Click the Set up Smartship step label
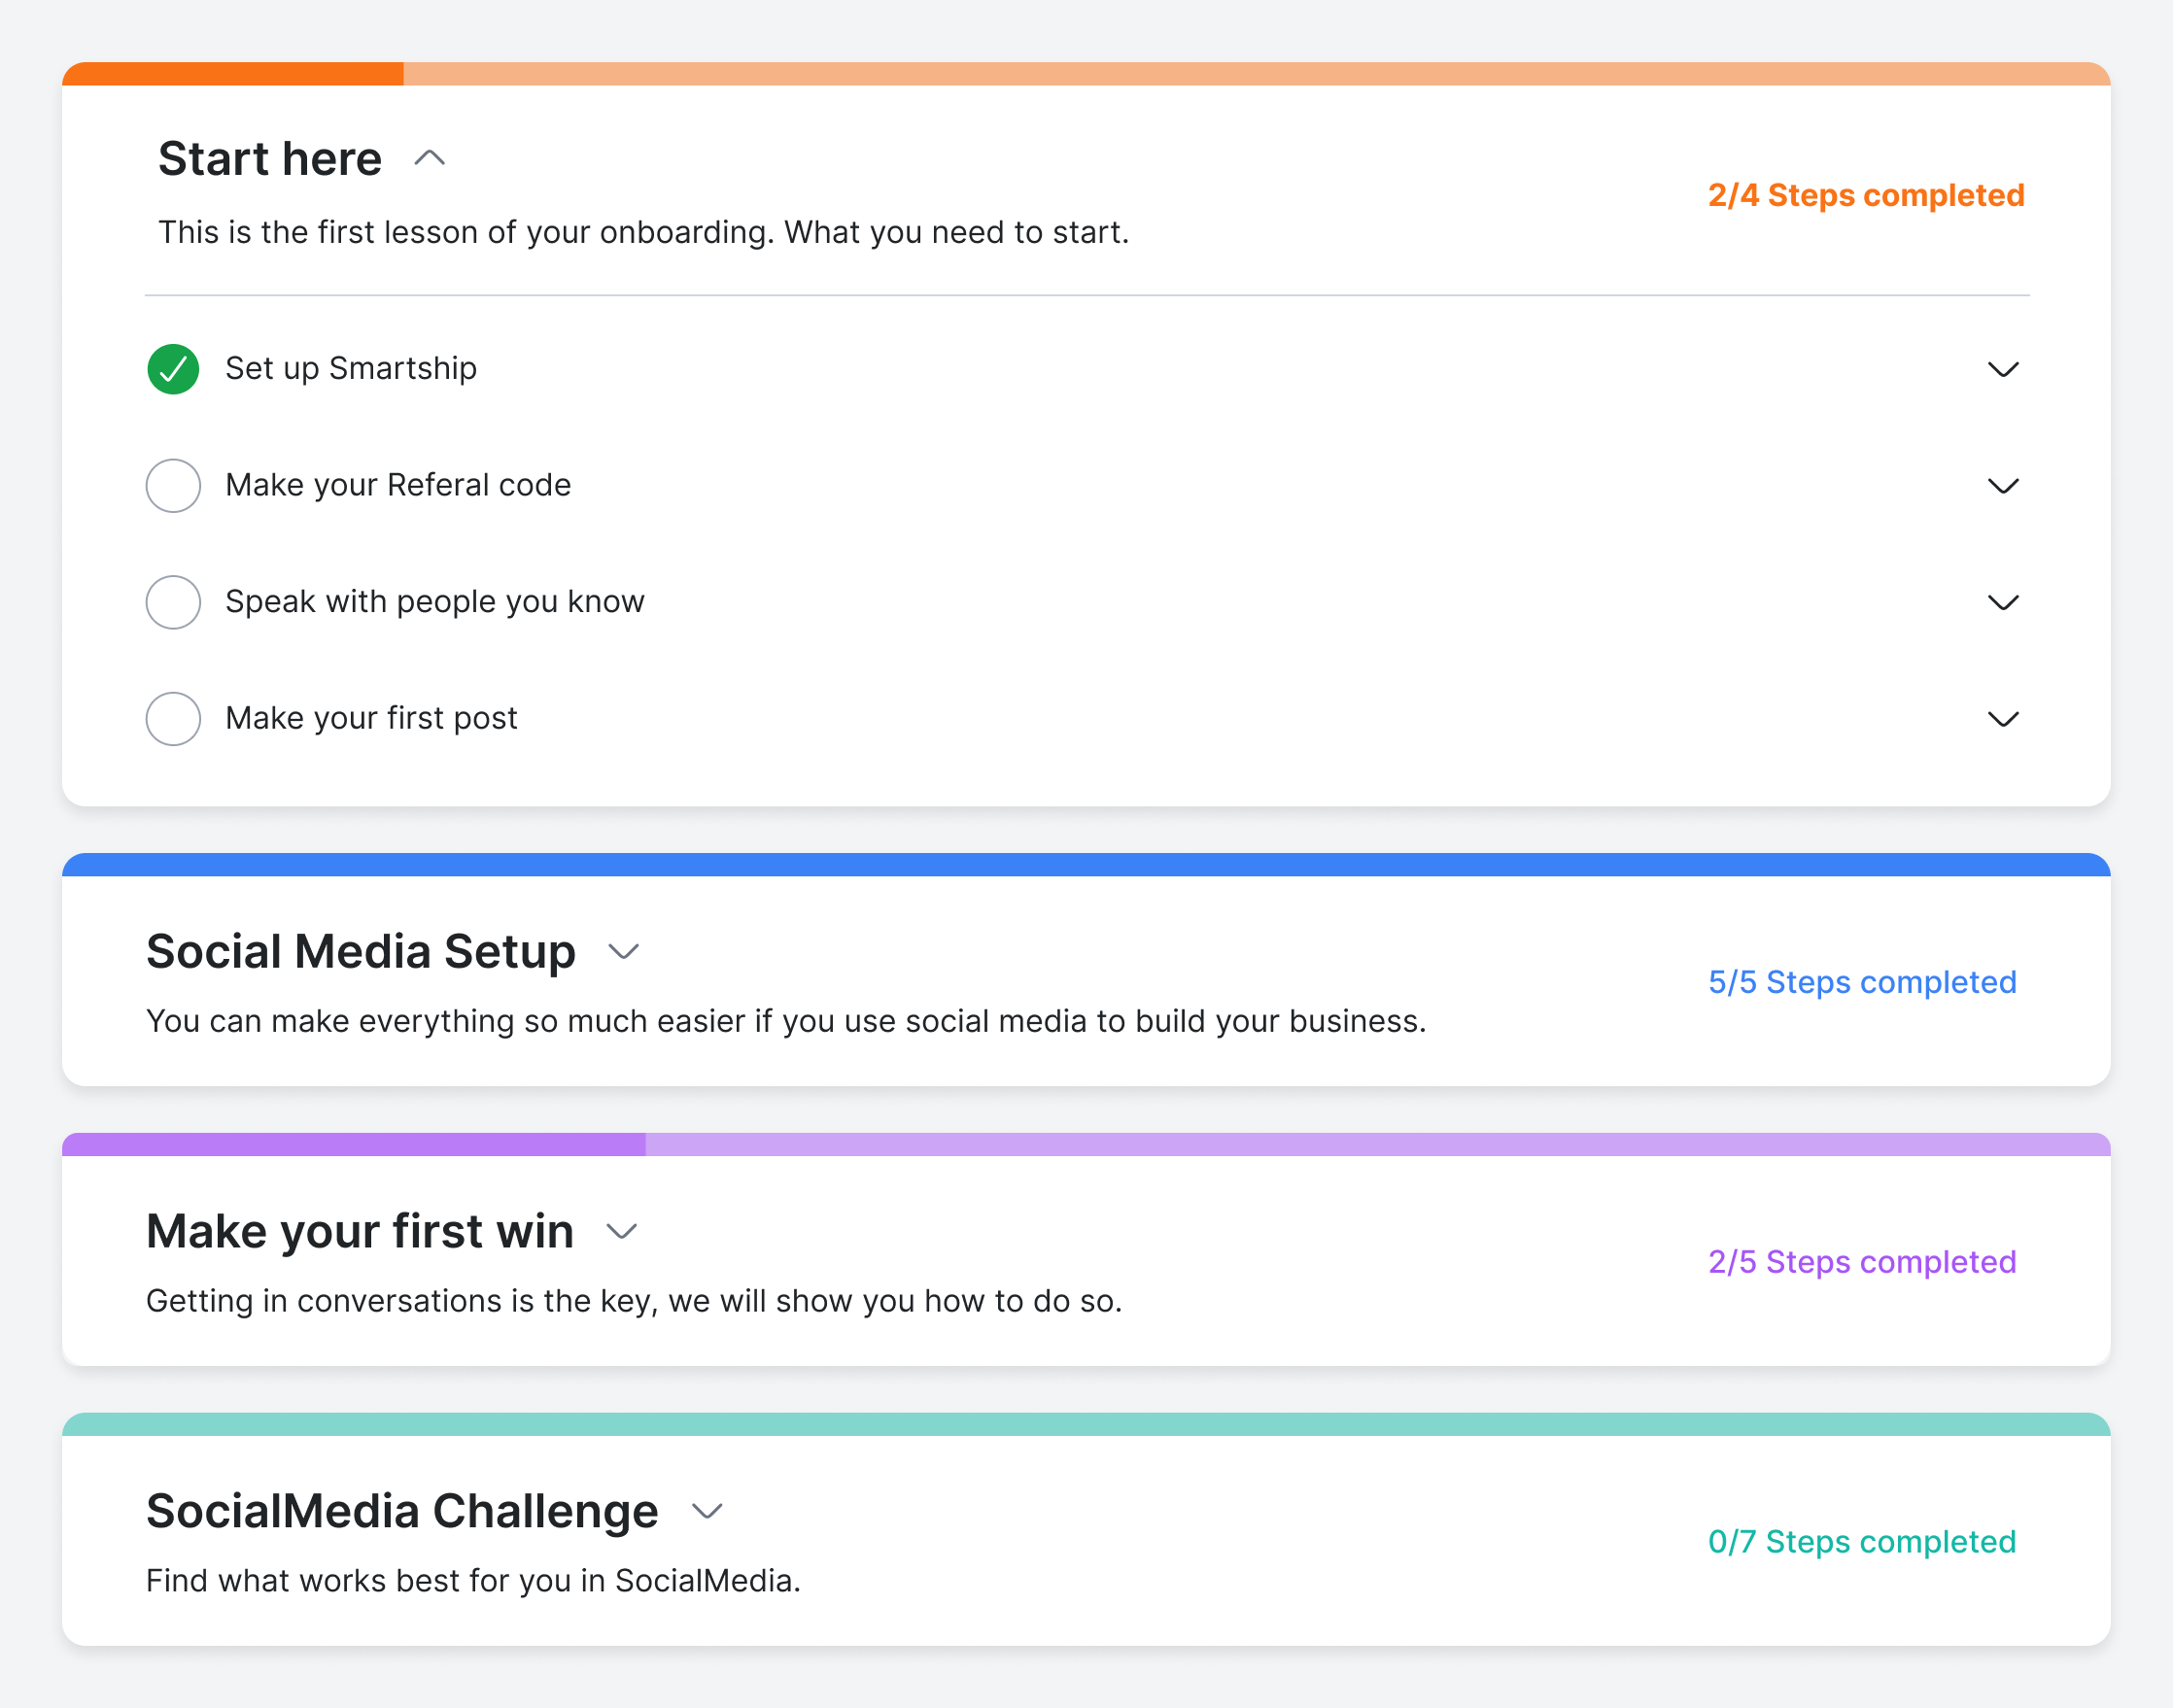This screenshot has width=2173, height=1708. pyautogui.click(x=350, y=369)
